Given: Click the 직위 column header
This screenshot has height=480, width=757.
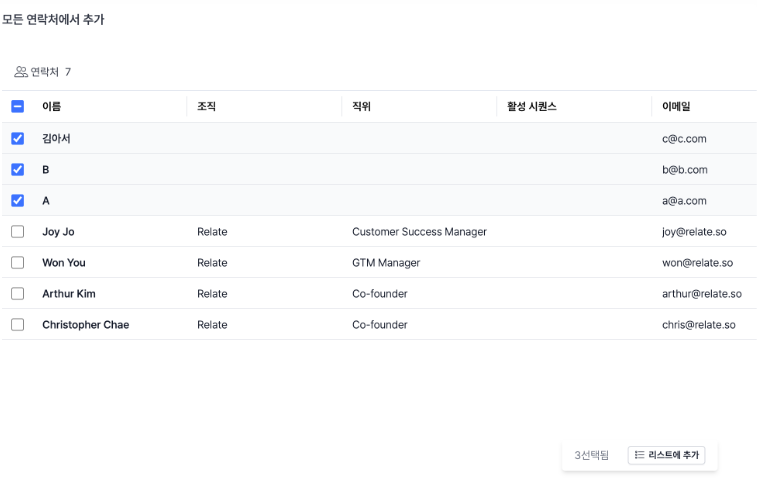Looking at the screenshot, I should tap(361, 106).
